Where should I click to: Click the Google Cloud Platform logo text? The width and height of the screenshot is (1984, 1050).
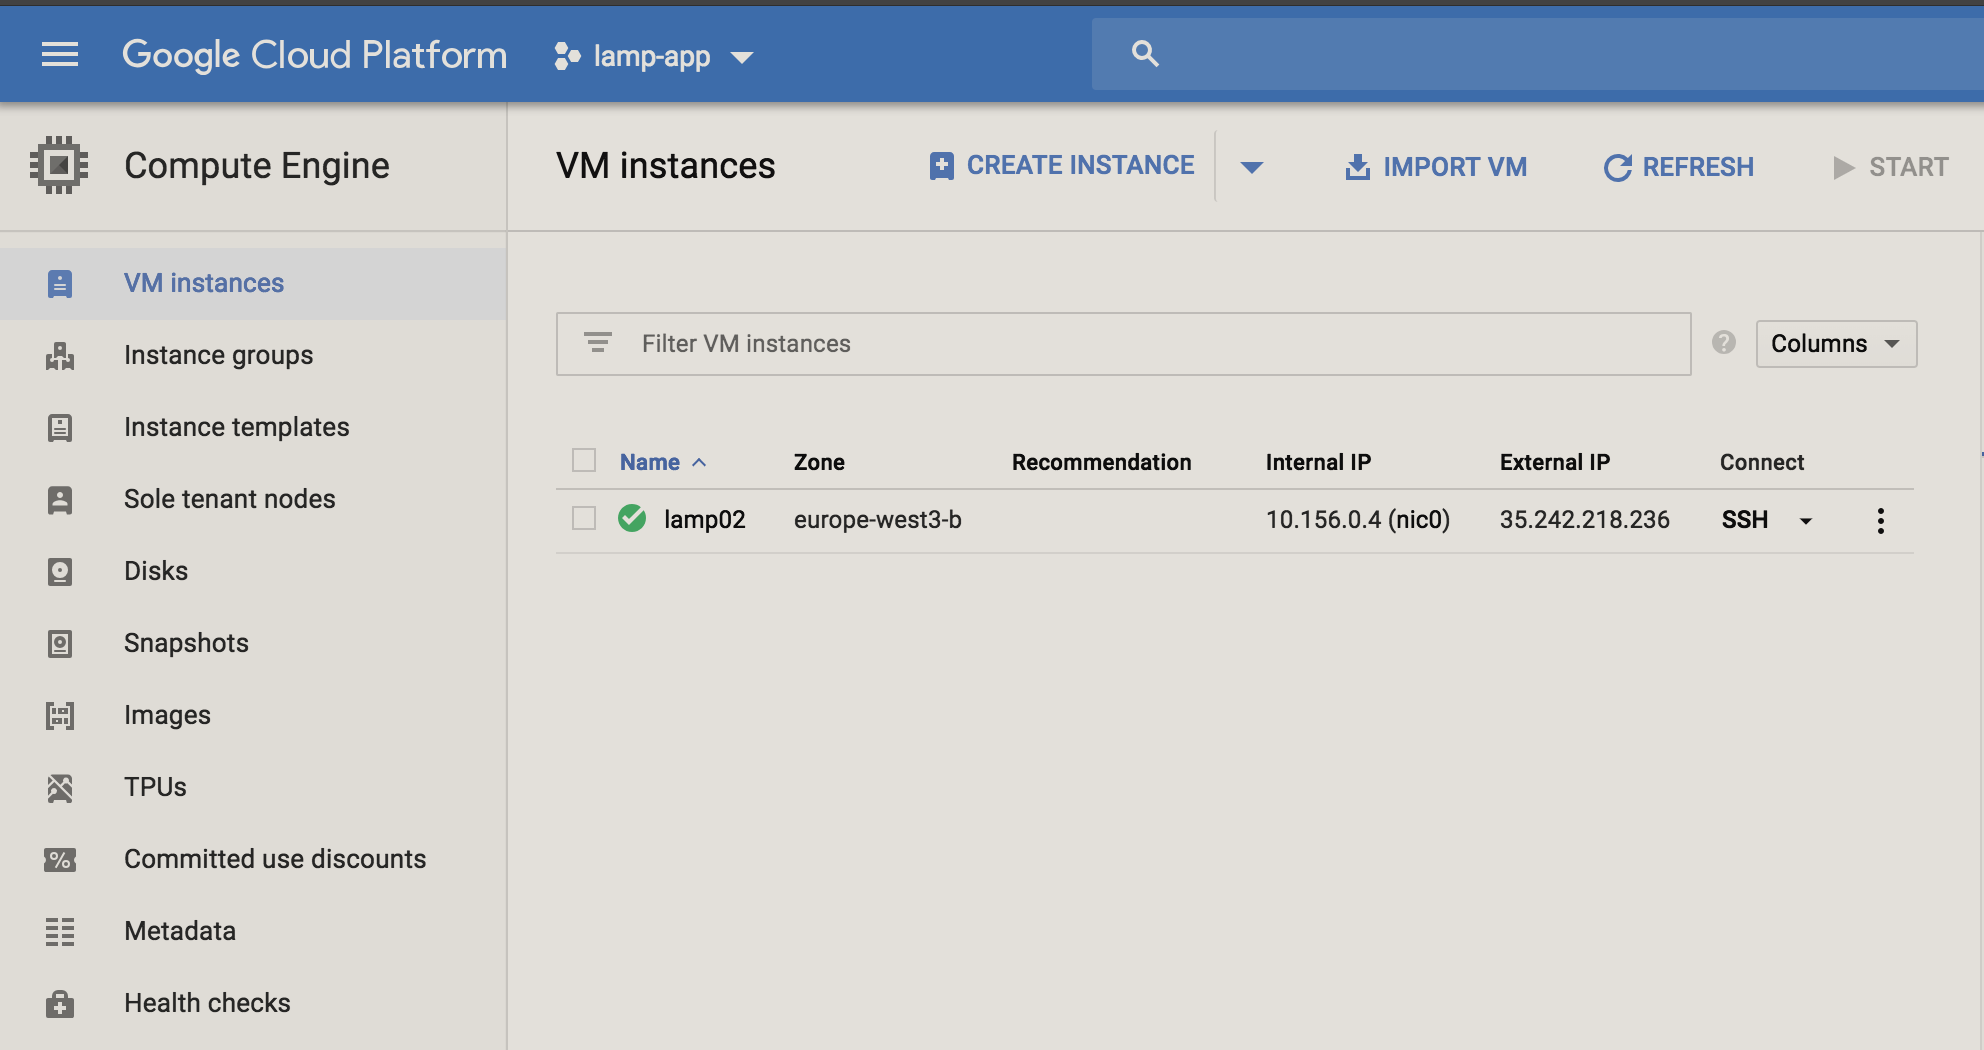314,55
